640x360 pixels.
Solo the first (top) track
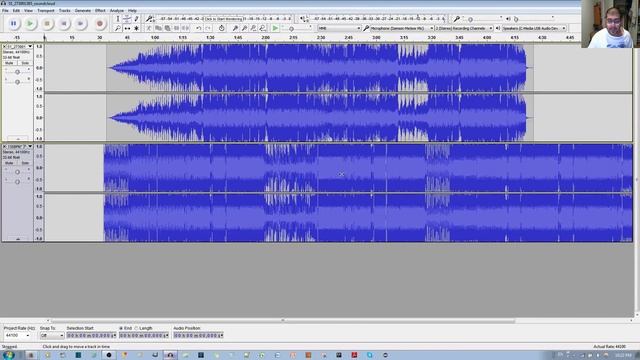(24, 63)
